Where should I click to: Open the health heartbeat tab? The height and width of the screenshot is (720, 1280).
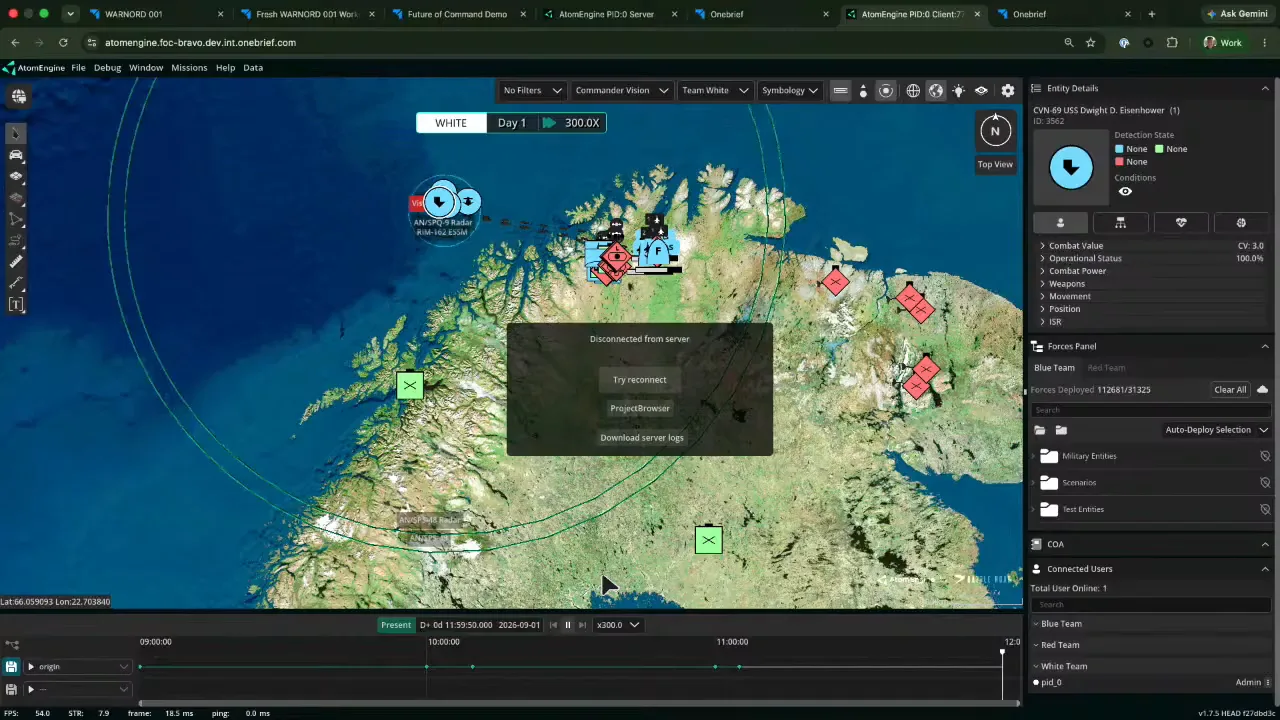[1181, 223]
